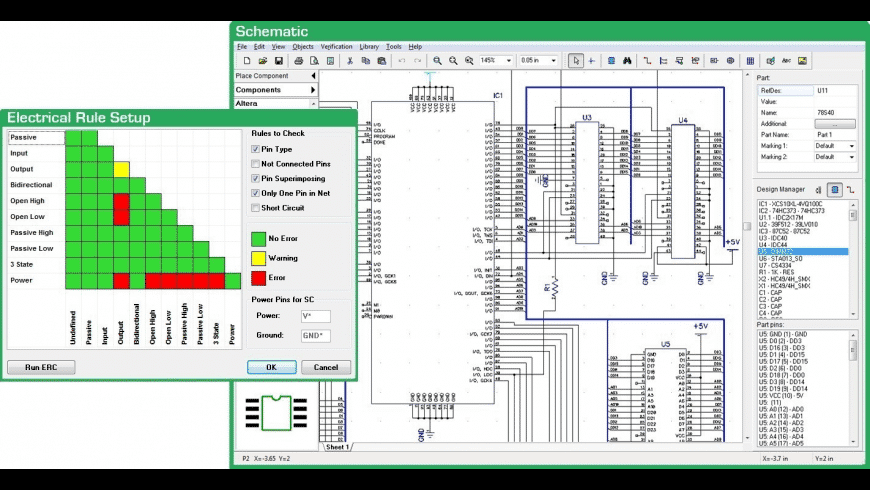This screenshot has width=870, height=490.
Task: Enable the Not Connected Pins check
Action: tap(255, 164)
